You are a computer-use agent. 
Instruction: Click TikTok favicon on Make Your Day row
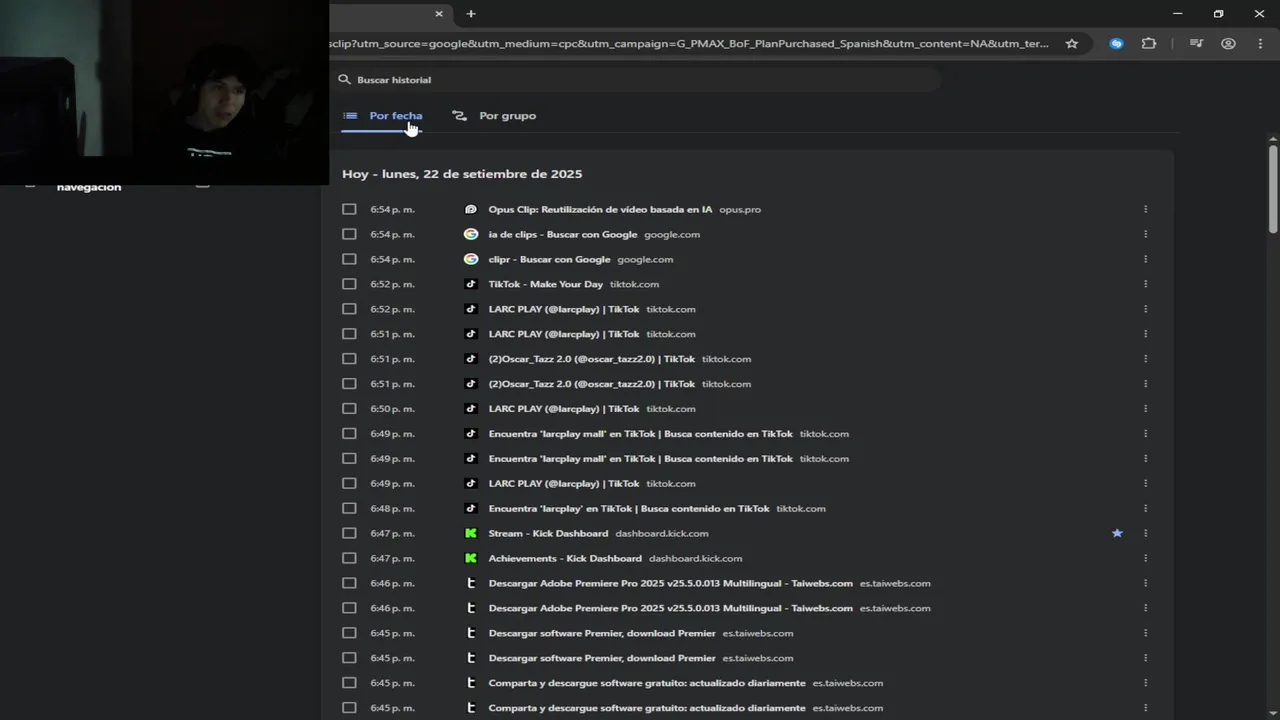coord(471,284)
